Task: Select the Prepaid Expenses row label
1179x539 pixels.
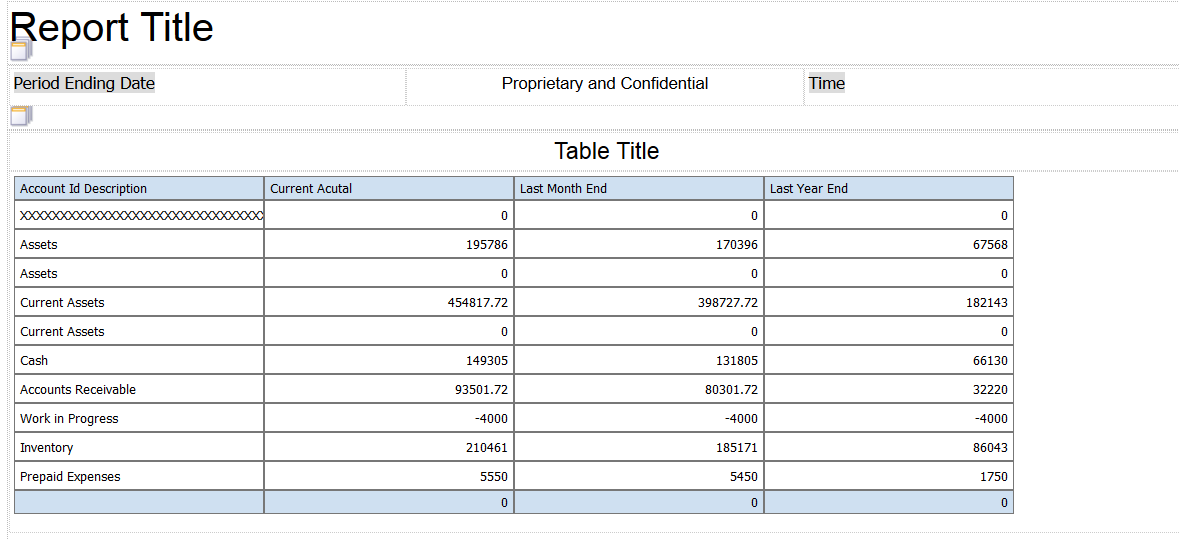Action: pos(70,477)
